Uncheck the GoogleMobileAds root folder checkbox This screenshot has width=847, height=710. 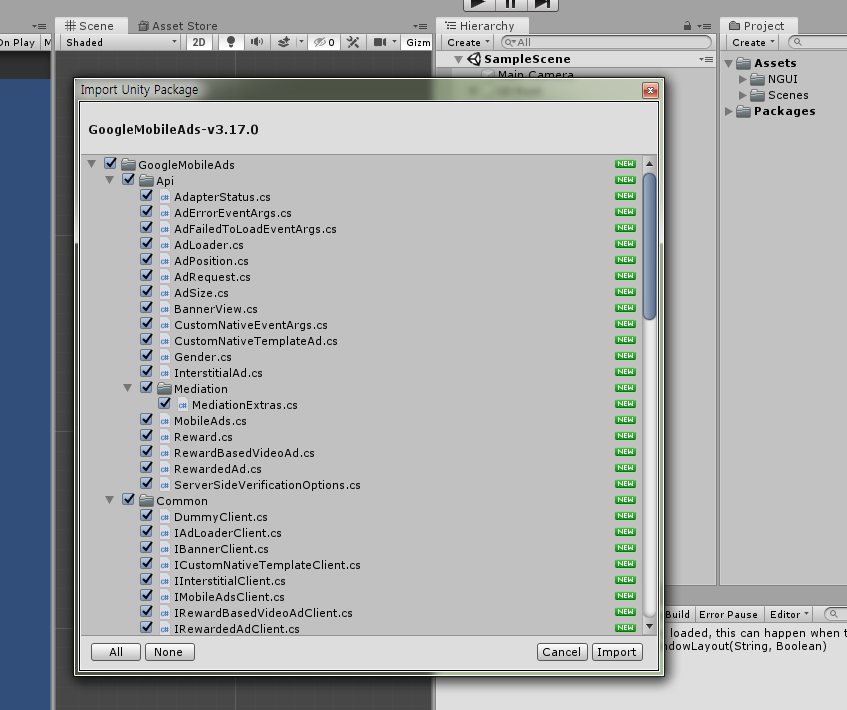[x=111, y=163]
